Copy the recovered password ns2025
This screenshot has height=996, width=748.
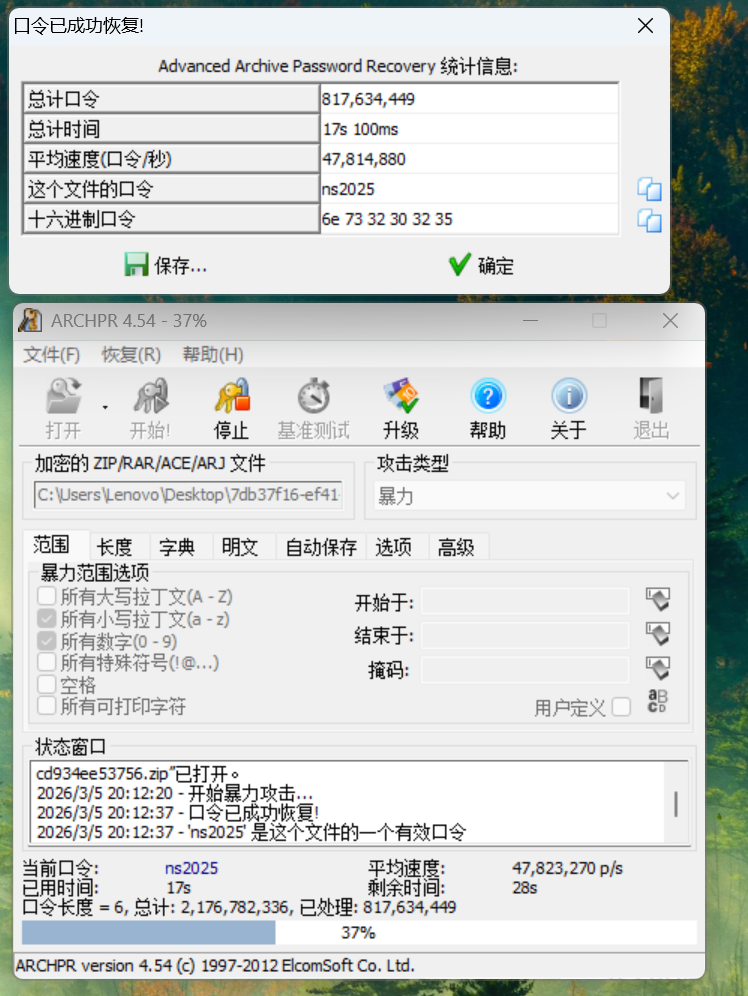coord(649,189)
